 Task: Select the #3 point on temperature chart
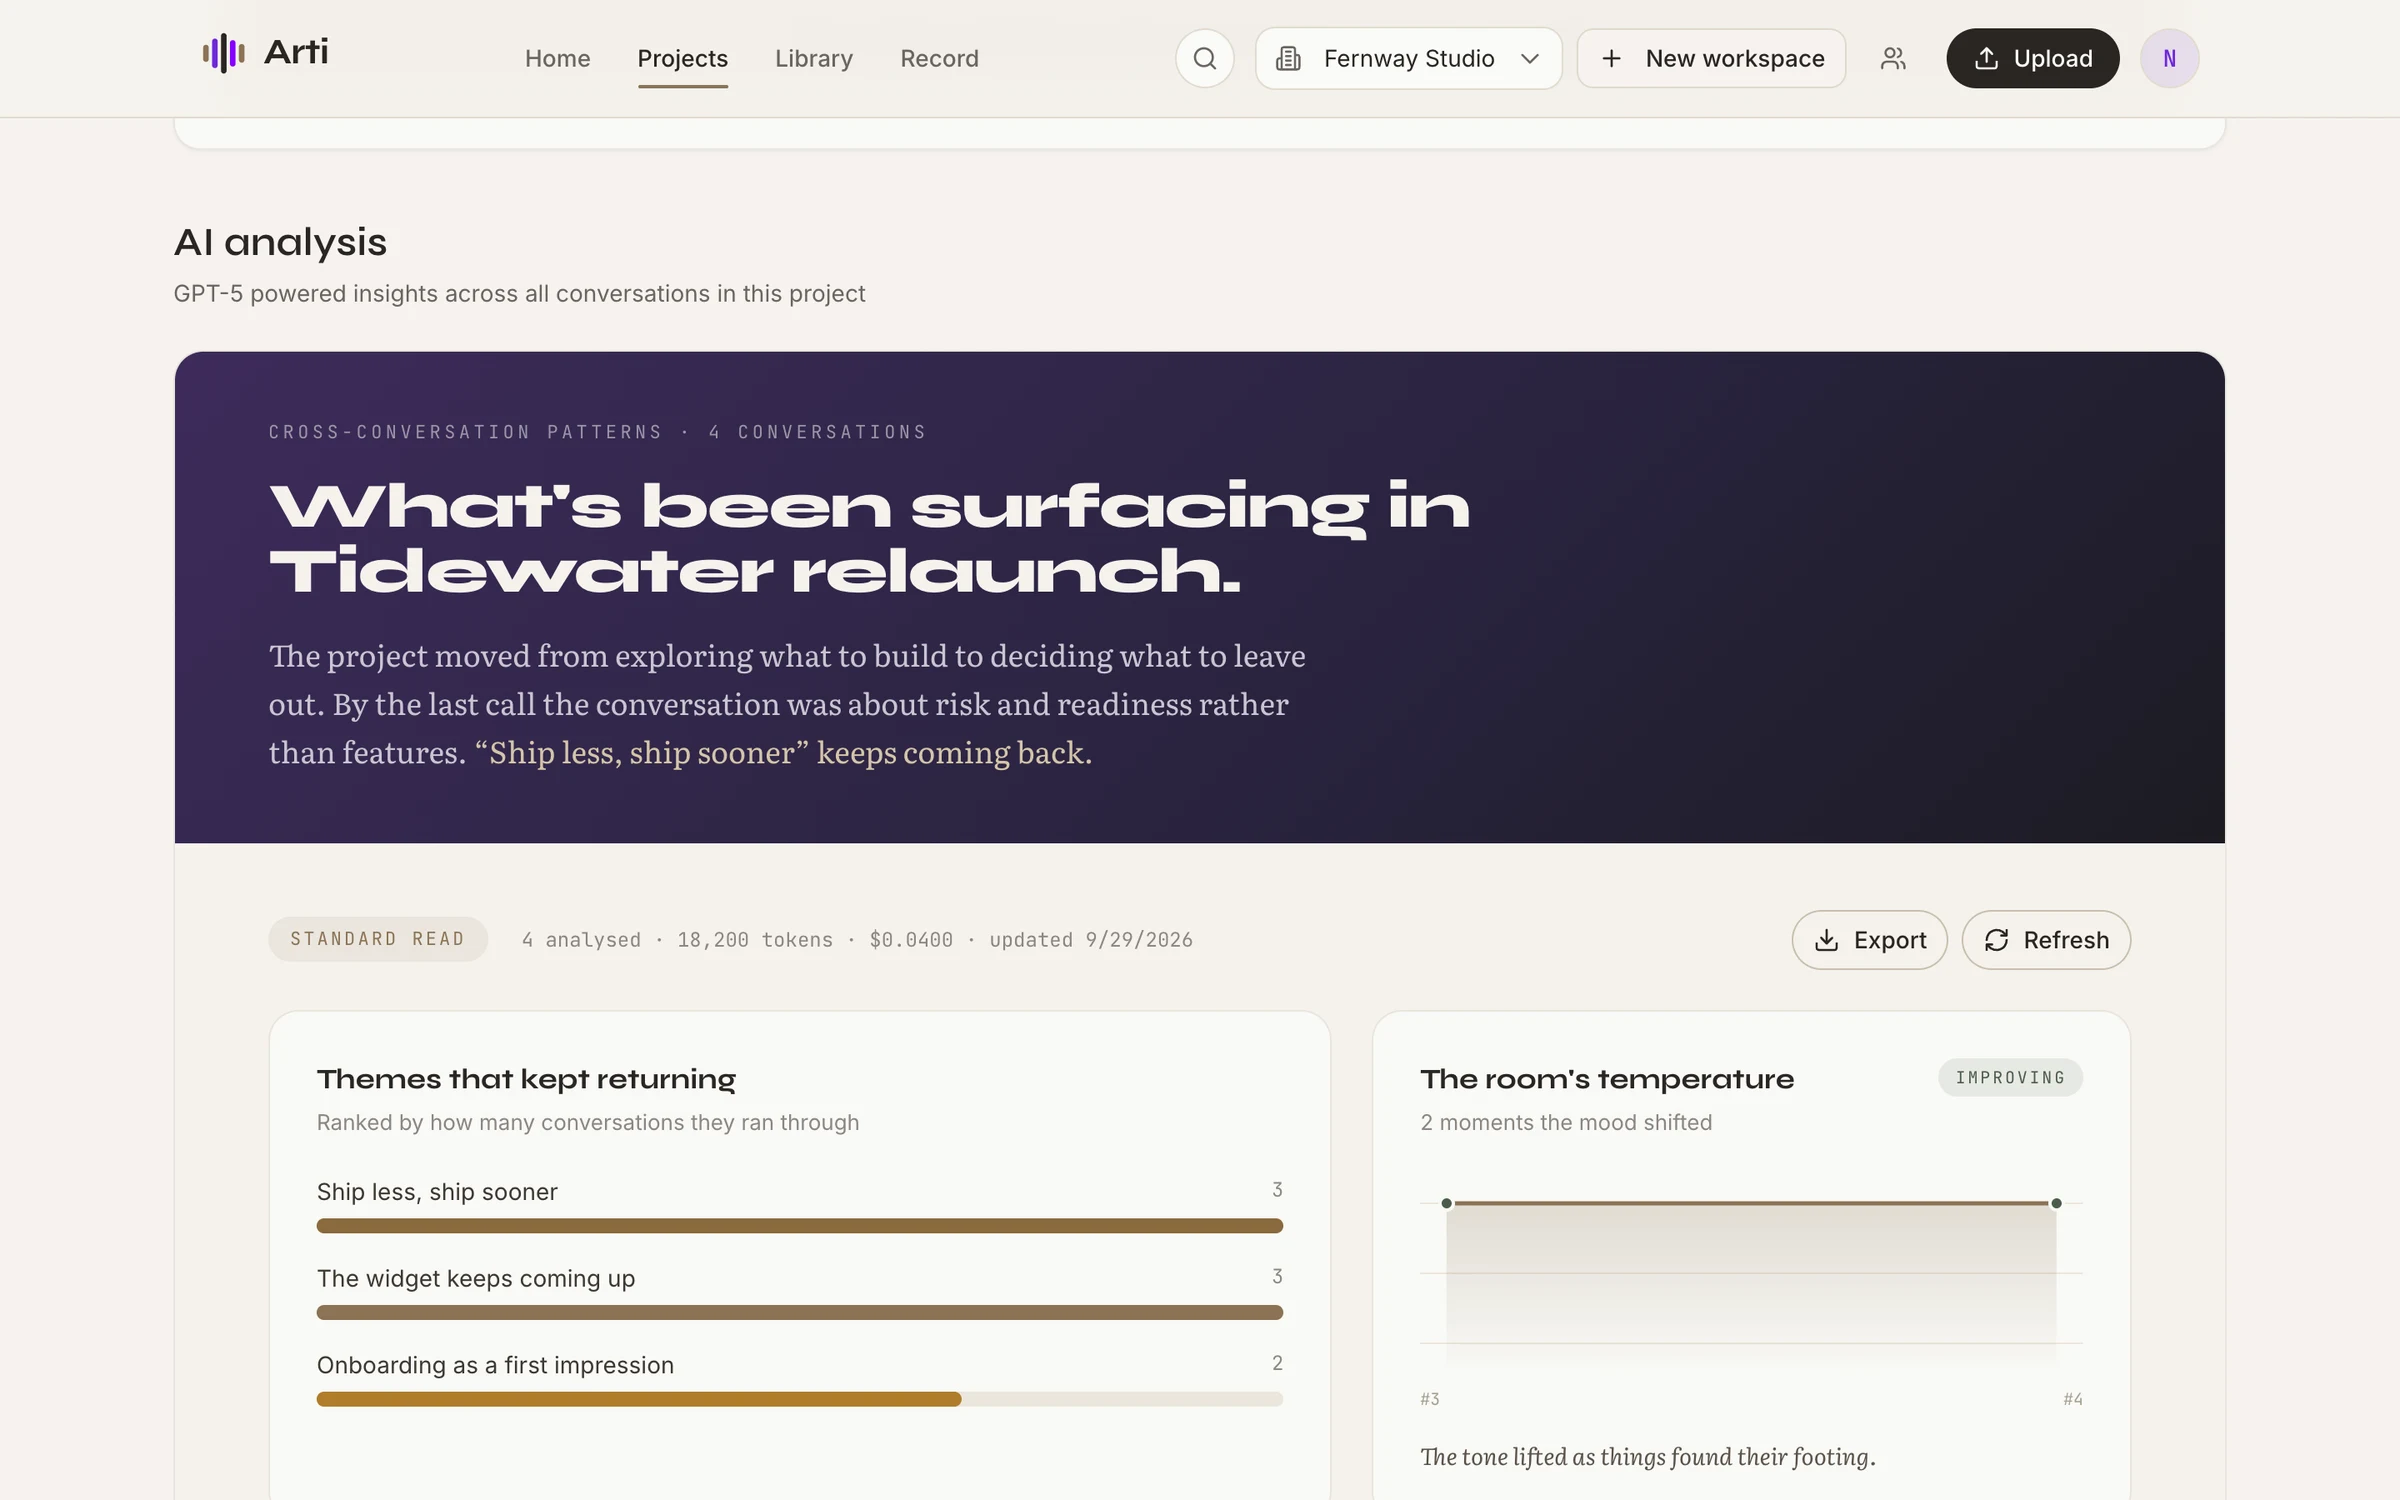coord(1446,1203)
